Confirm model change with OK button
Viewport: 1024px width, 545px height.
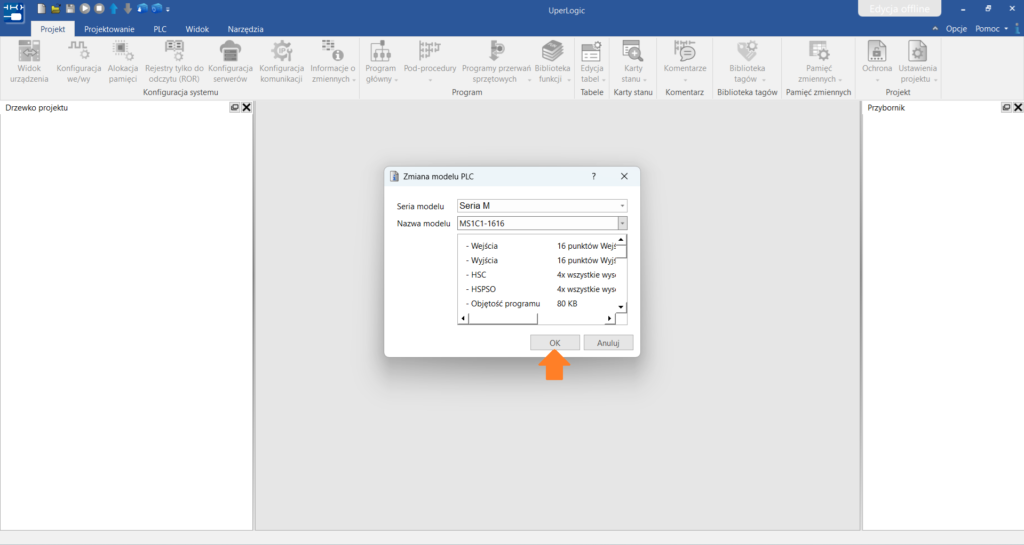click(554, 343)
